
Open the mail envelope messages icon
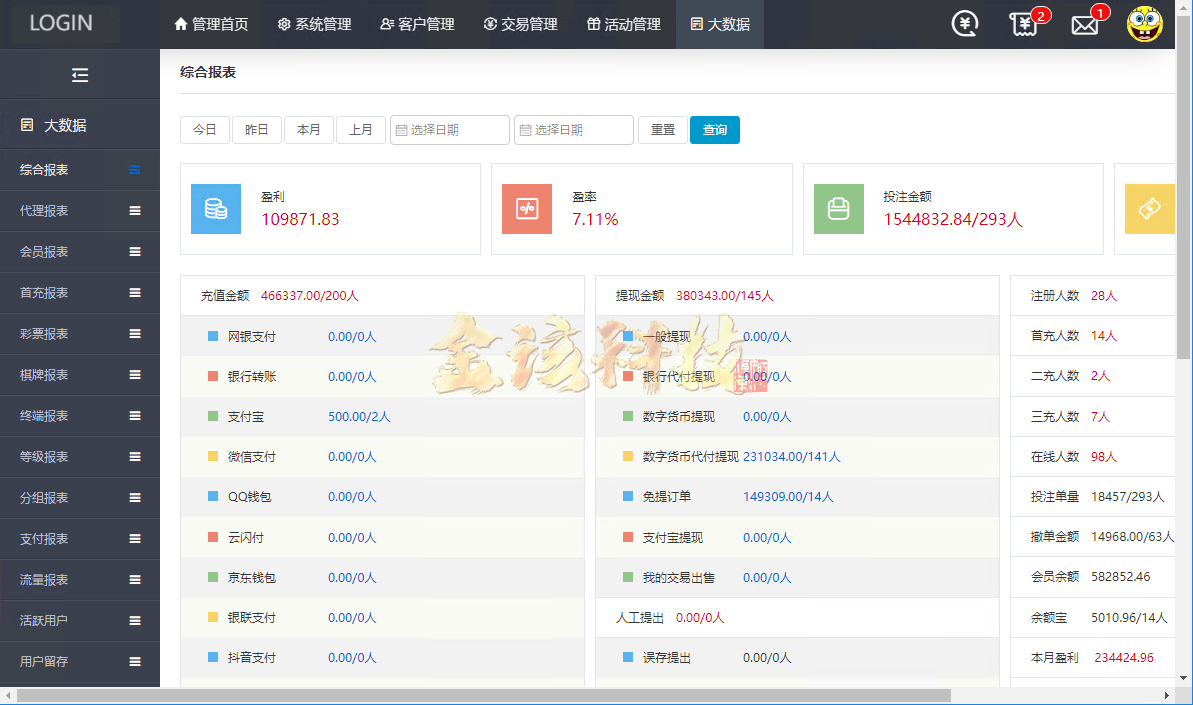pyautogui.click(x=1084, y=25)
